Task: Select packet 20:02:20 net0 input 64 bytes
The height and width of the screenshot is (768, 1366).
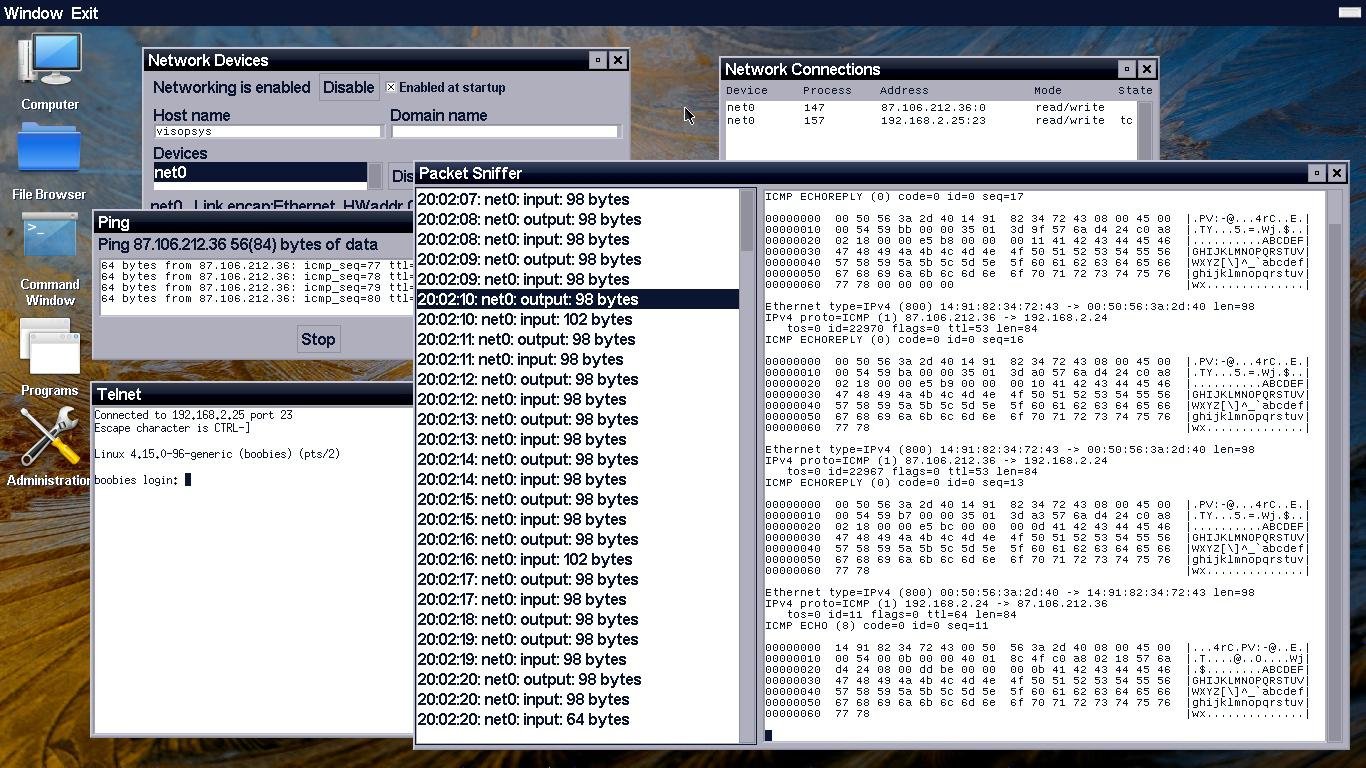Action: [x=578, y=719]
